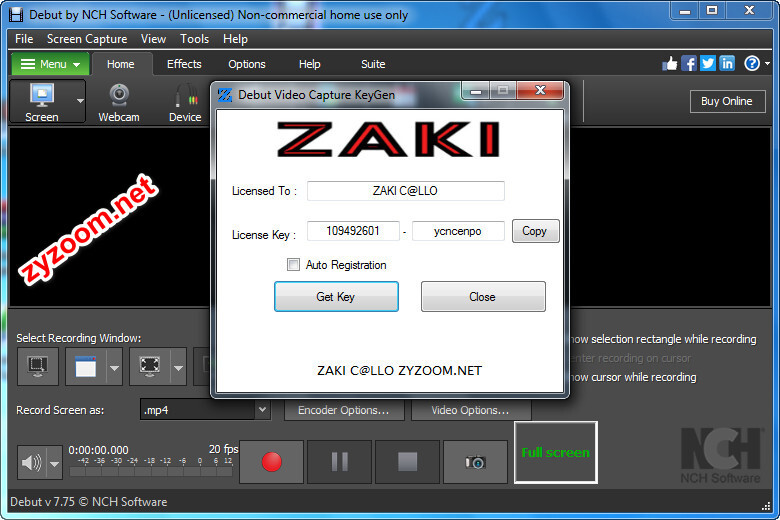Image resolution: width=780 pixels, height=520 pixels.
Task: Toggle the Auto Registration checkbox
Action: [x=293, y=265]
